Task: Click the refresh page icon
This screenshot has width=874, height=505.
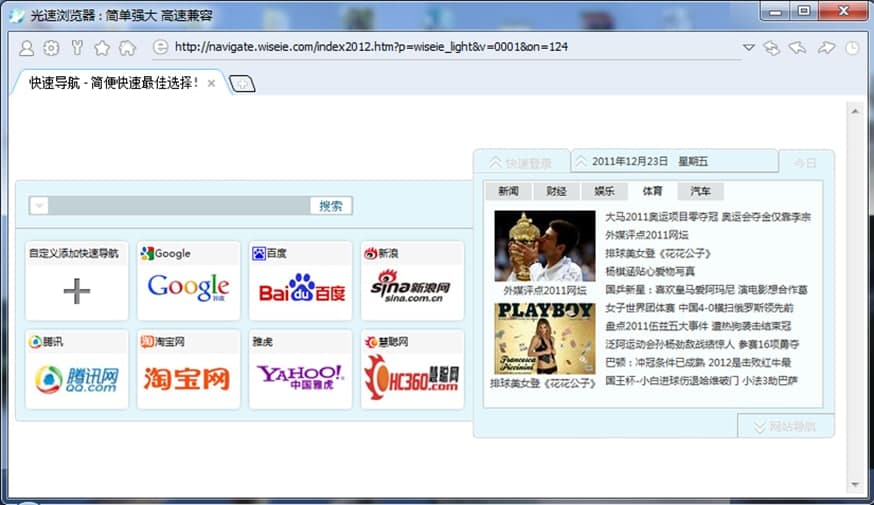Action: coord(772,48)
